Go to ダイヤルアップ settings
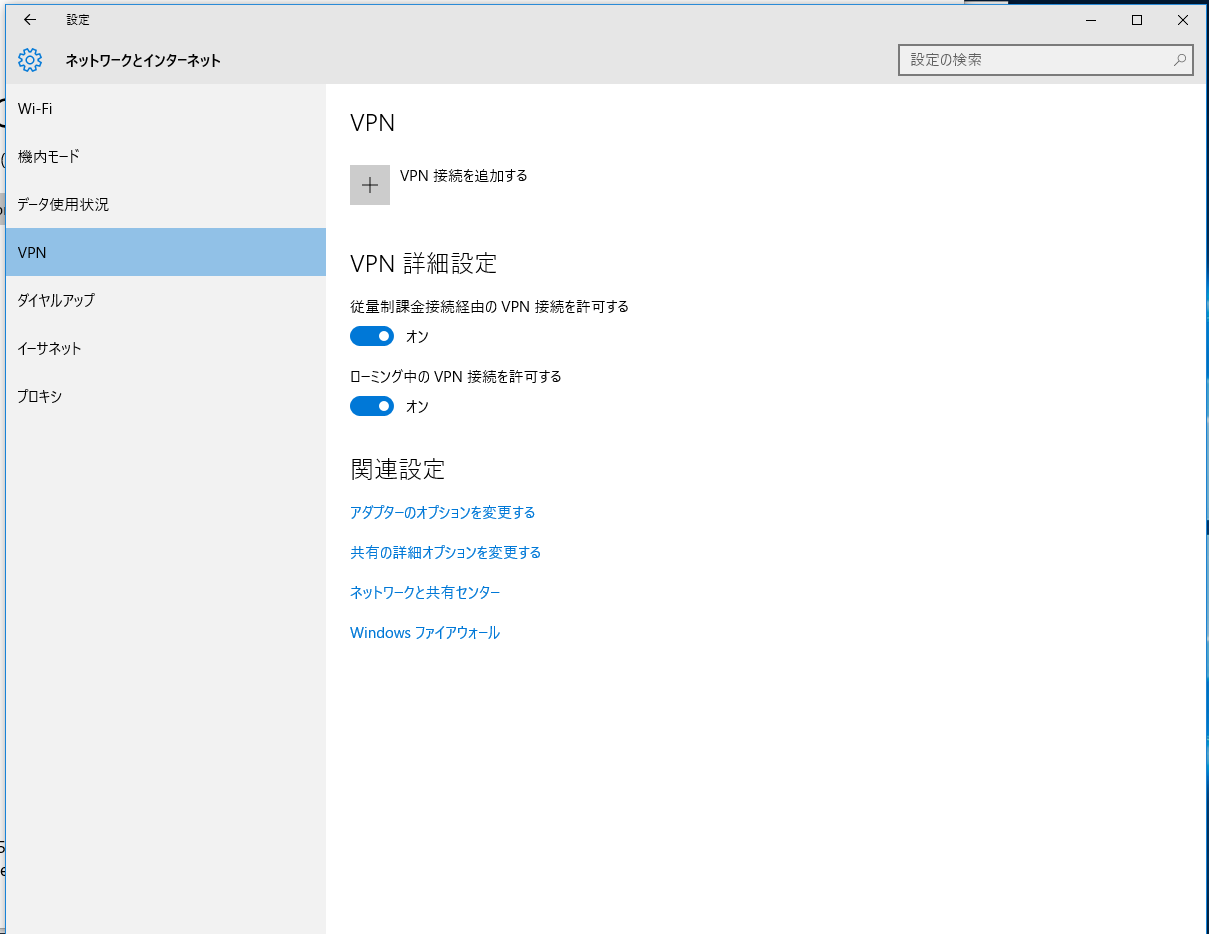Viewport: 1209px width, 934px height. [x=56, y=300]
